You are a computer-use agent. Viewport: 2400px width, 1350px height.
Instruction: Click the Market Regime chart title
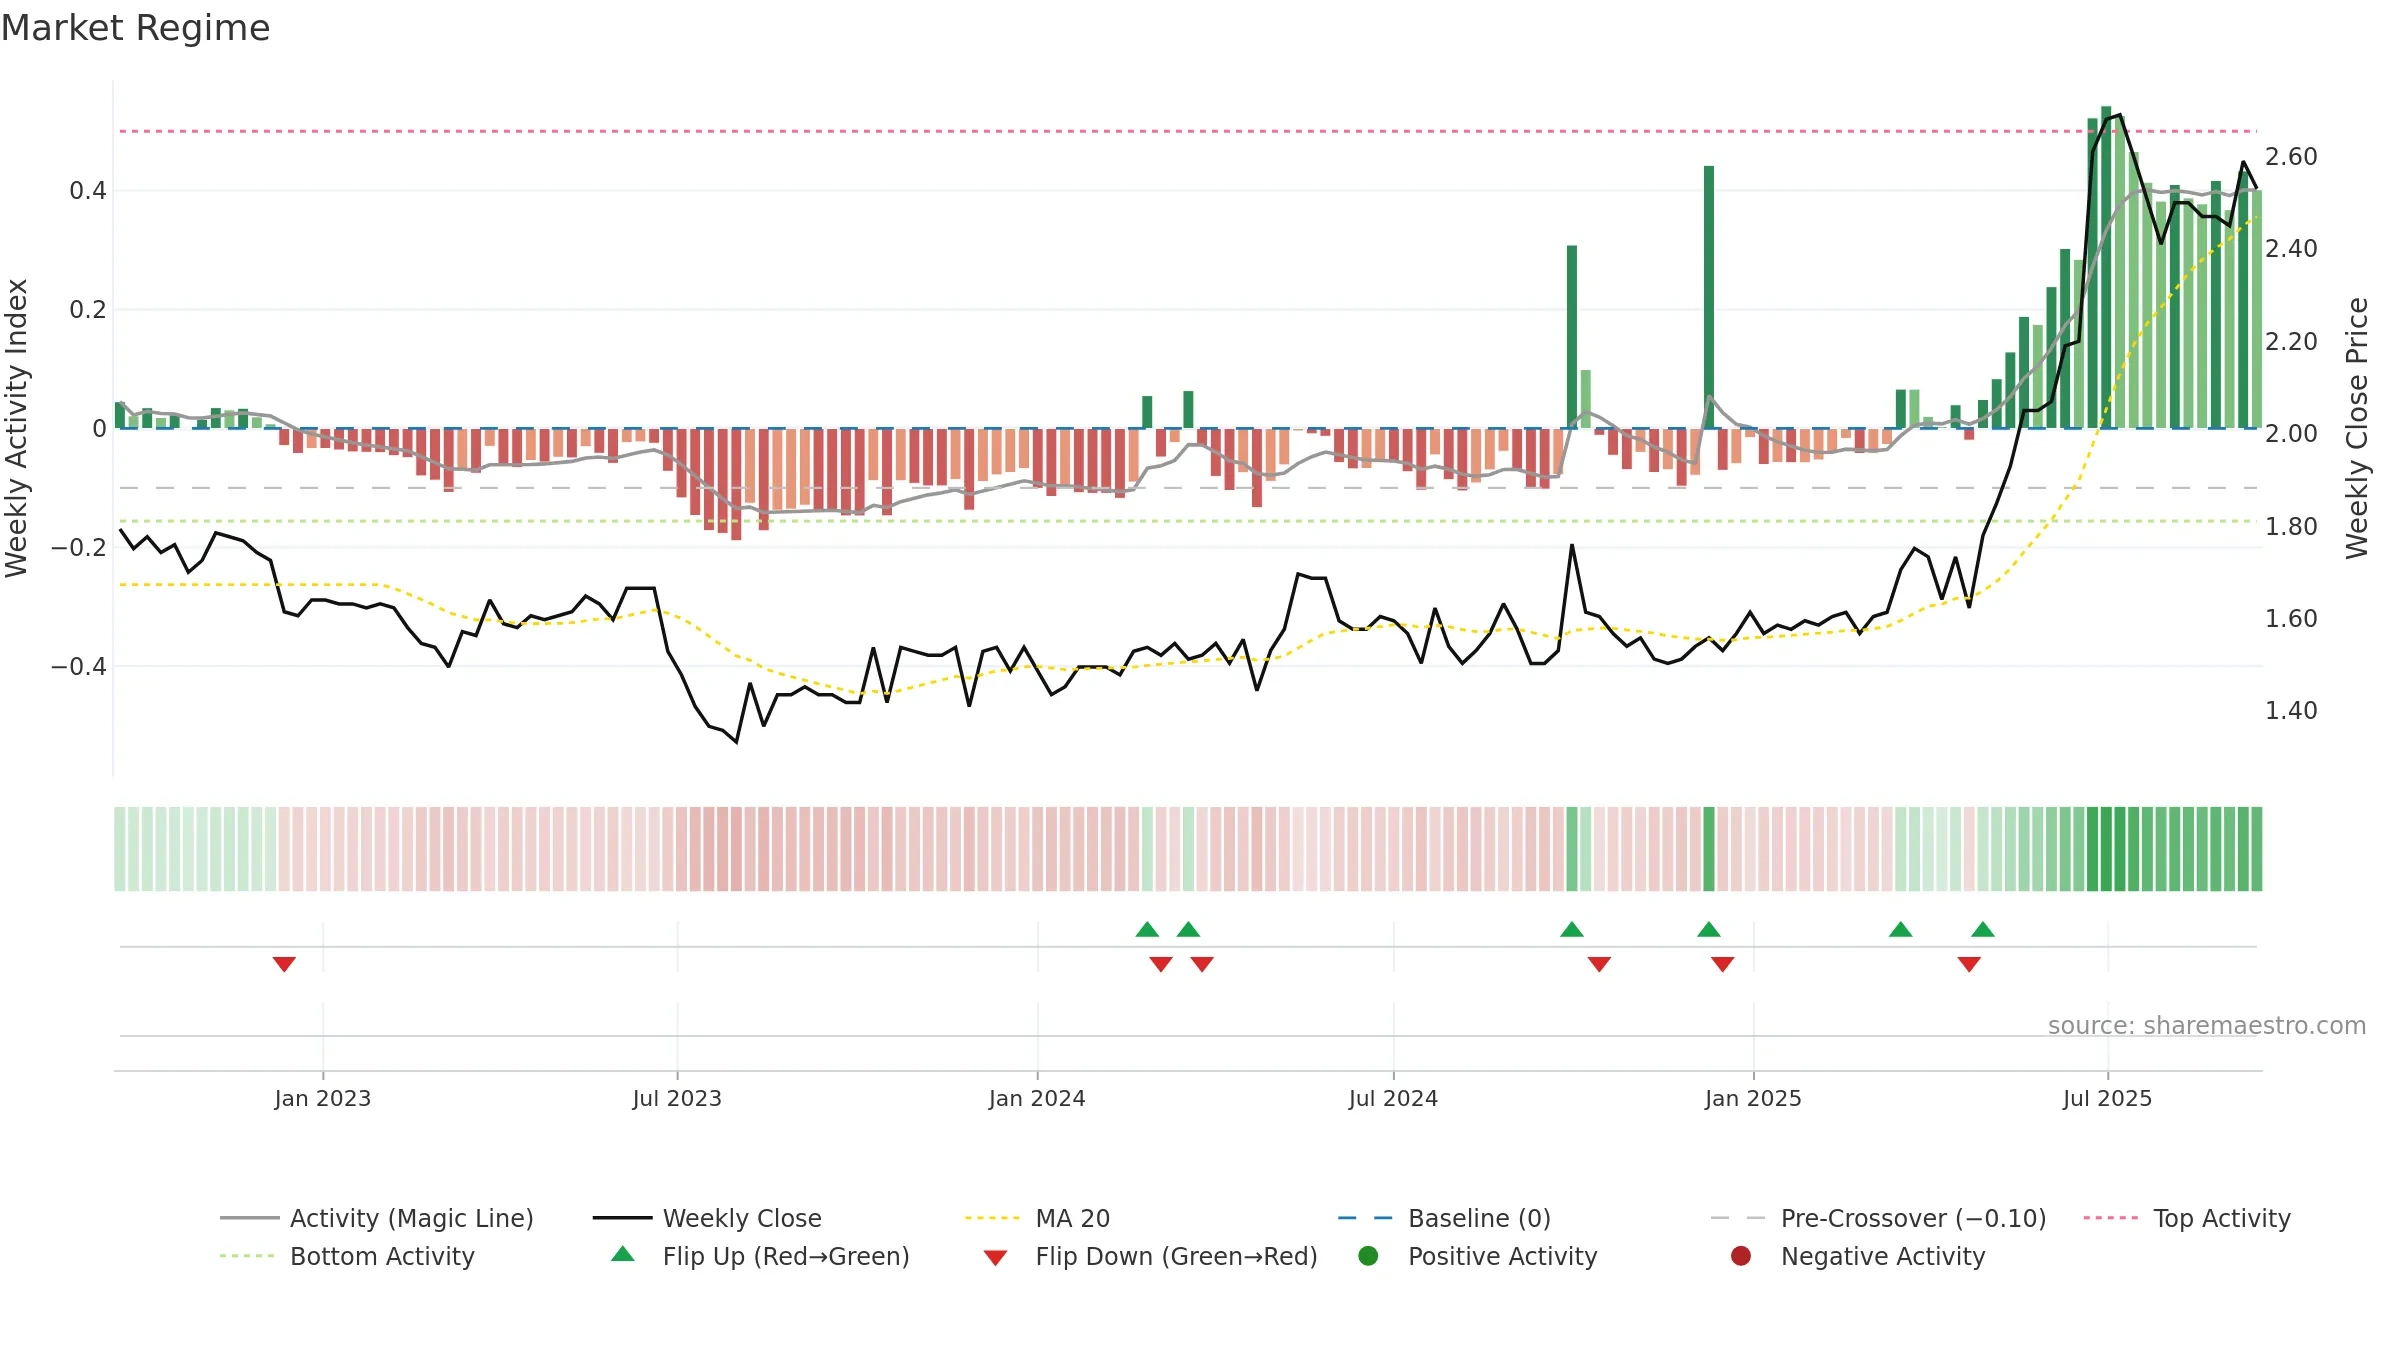point(136,28)
